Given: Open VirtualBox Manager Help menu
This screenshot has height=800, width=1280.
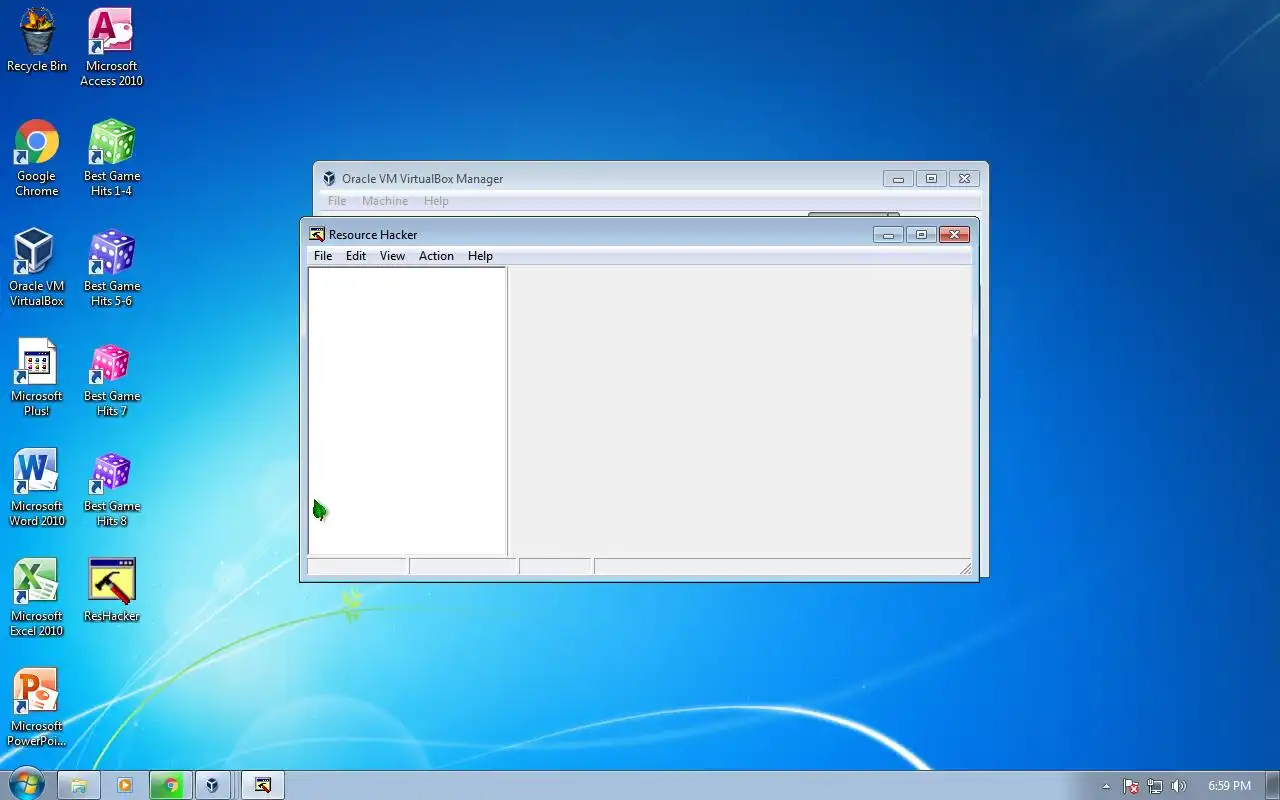Looking at the screenshot, I should (x=436, y=201).
